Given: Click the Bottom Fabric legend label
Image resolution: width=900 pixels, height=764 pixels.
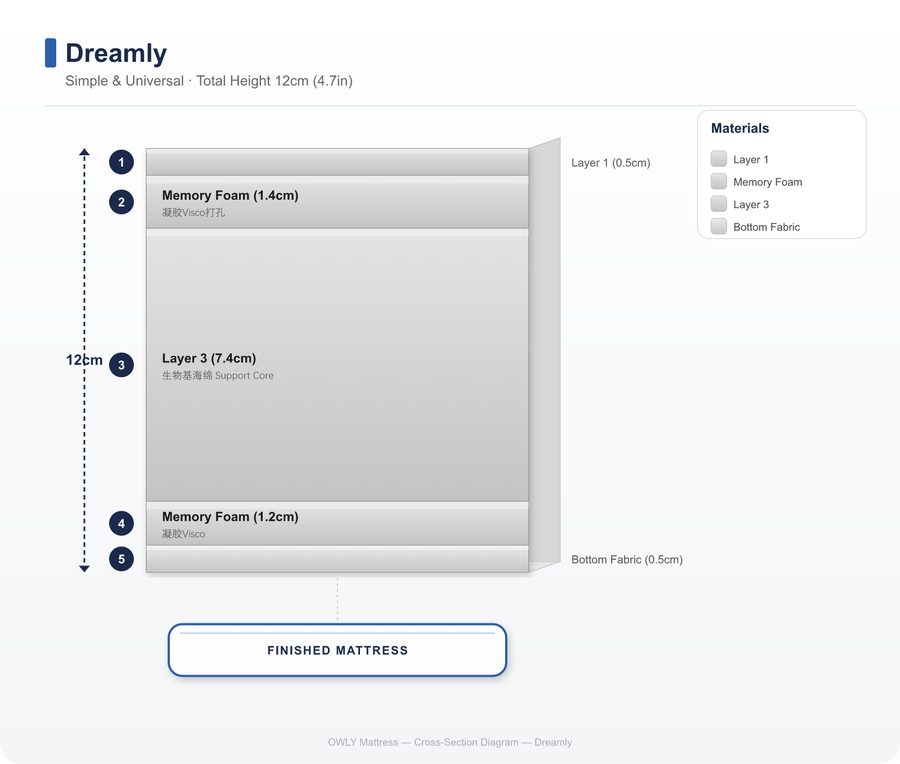Looking at the screenshot, I should 766,227.
